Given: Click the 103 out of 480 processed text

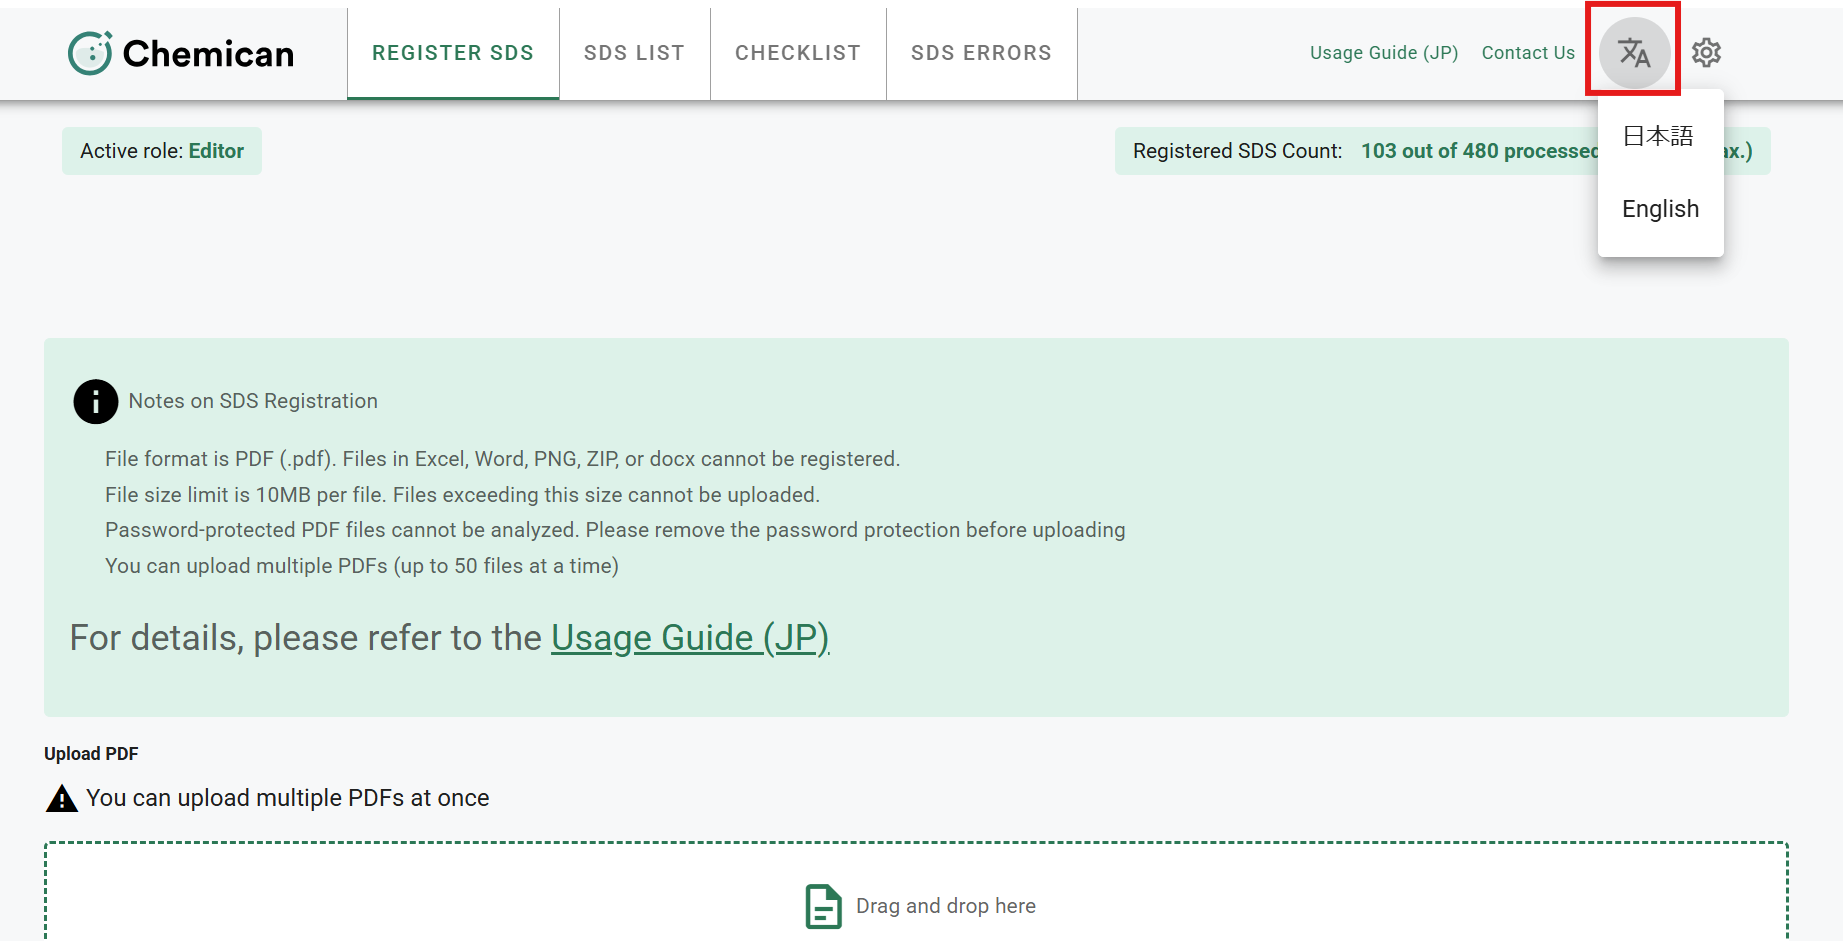Looking at the screenshot, I should 1480,151.
